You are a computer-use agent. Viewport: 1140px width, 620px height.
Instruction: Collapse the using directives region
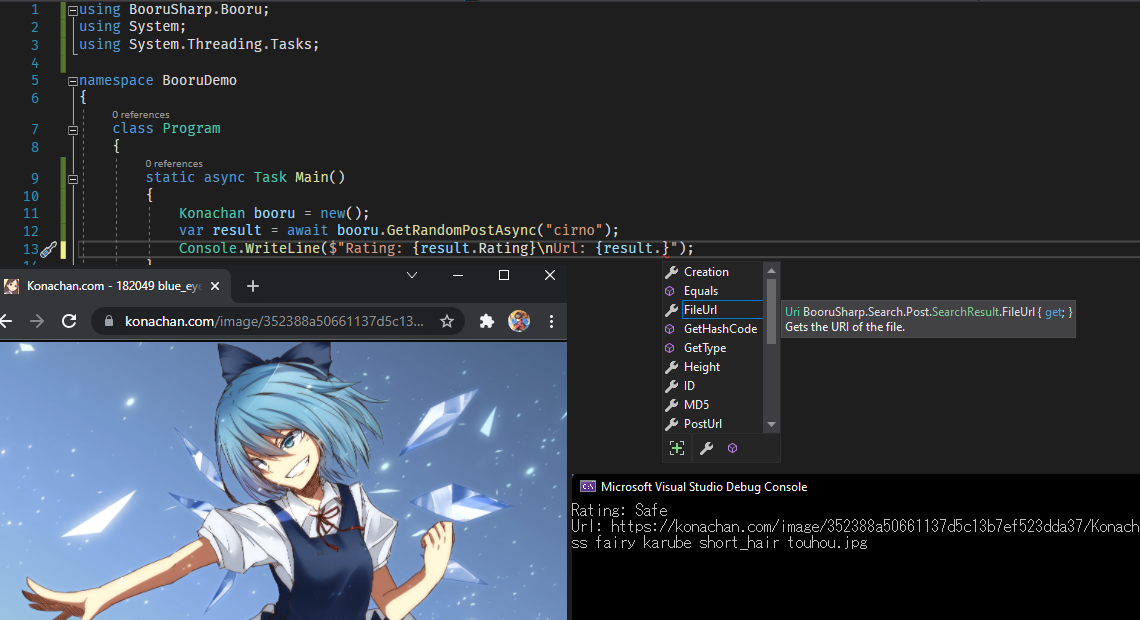tap(73, 11)
